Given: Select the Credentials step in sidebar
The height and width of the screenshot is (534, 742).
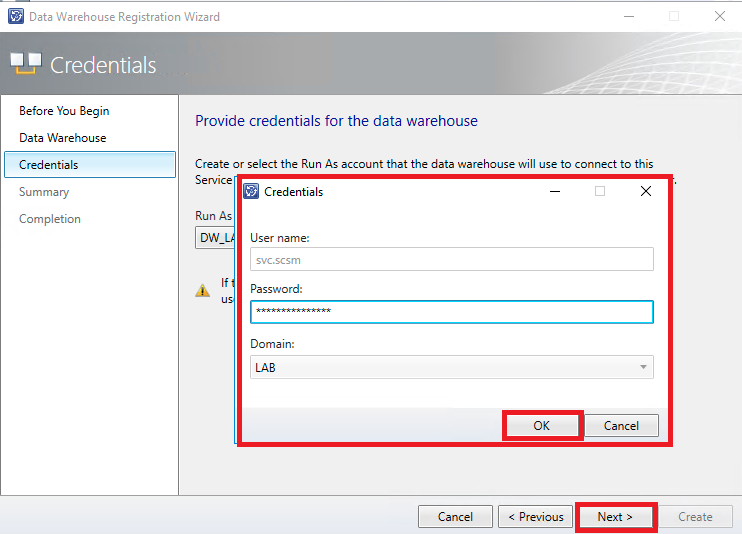Looking at the screenshot, I should point(48,165).
